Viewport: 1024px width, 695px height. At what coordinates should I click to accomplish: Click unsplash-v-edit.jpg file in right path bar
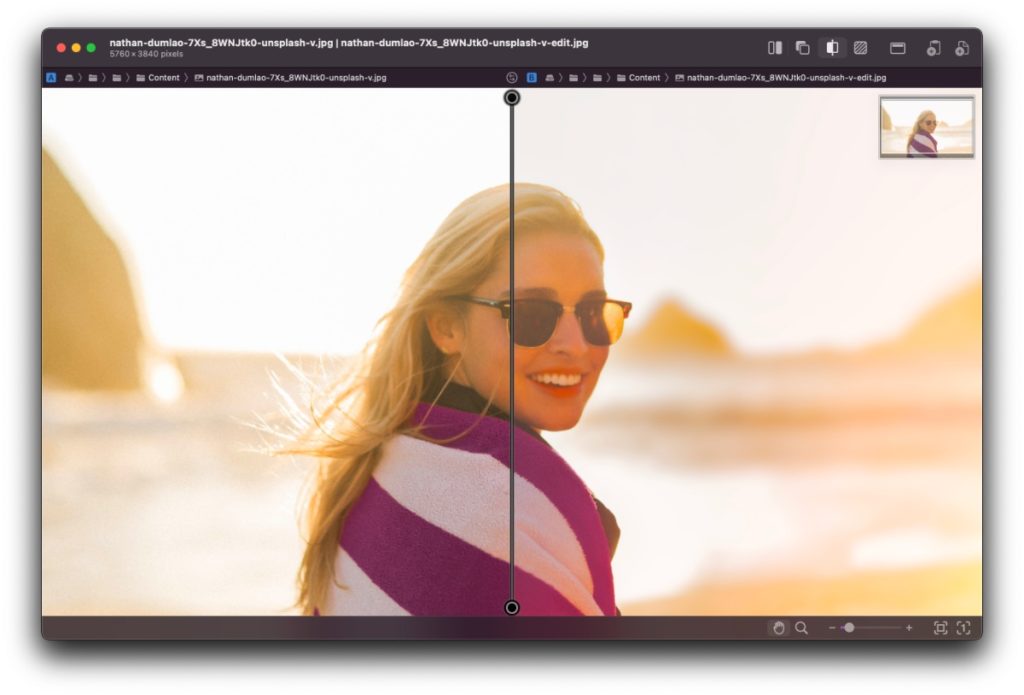[x=786, y=77]
